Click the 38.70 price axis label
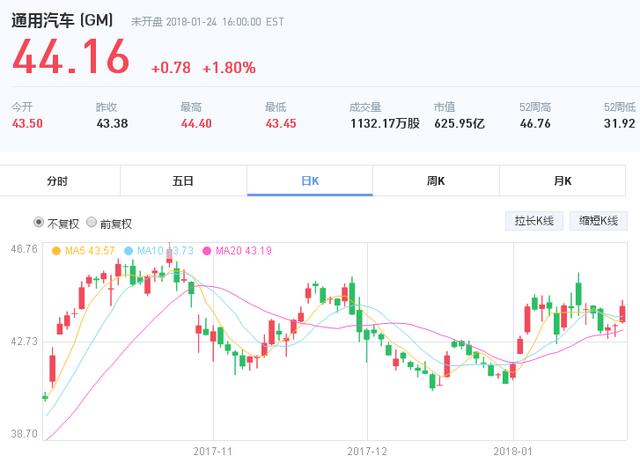This screenshot has width=640, height=456. 24,434
